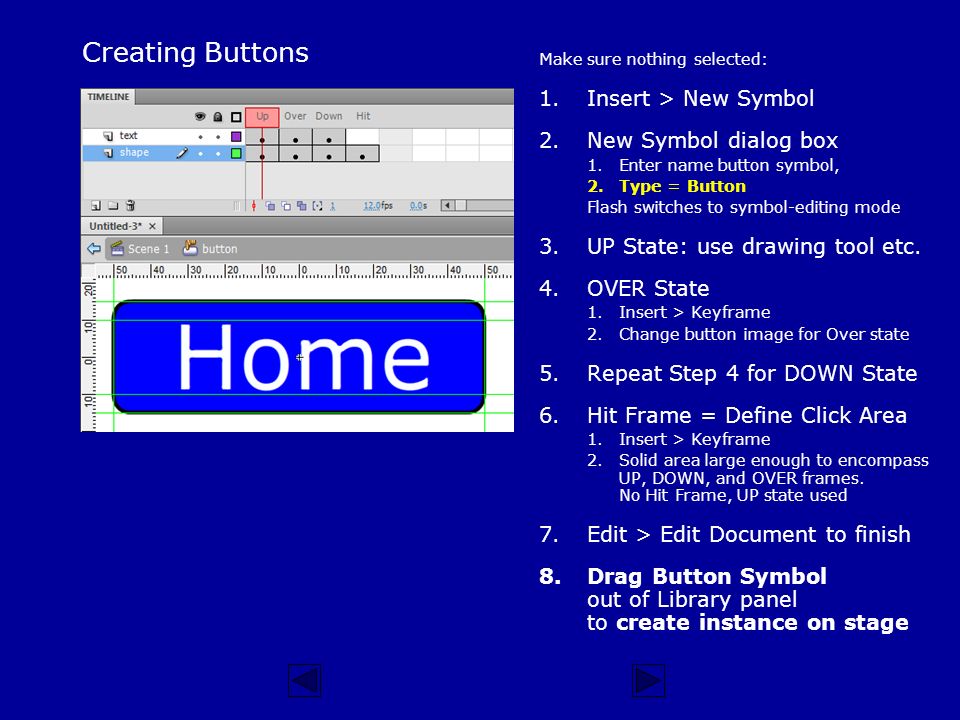The image size is (960, 720).
Task: Go to previous slide arrow
Action: click(304, 681)
